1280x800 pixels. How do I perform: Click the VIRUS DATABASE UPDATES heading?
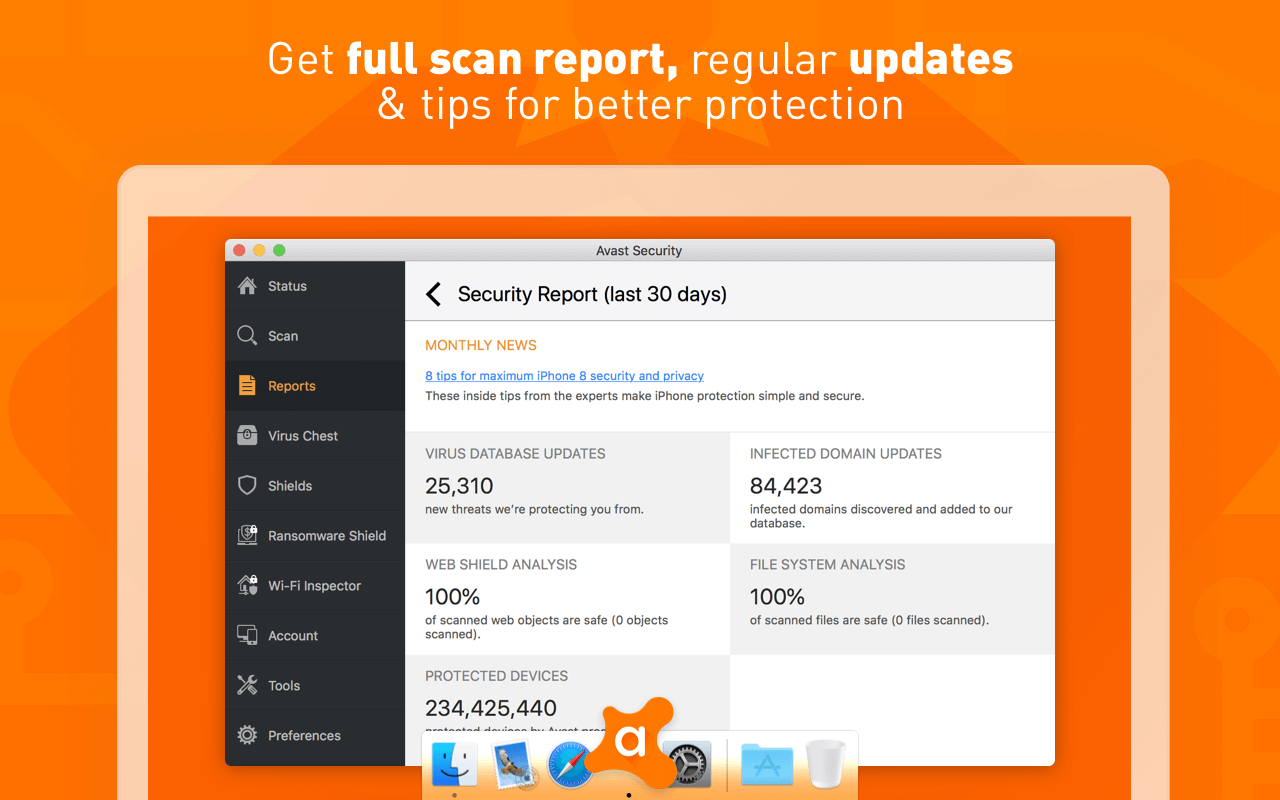click(515, 453)
